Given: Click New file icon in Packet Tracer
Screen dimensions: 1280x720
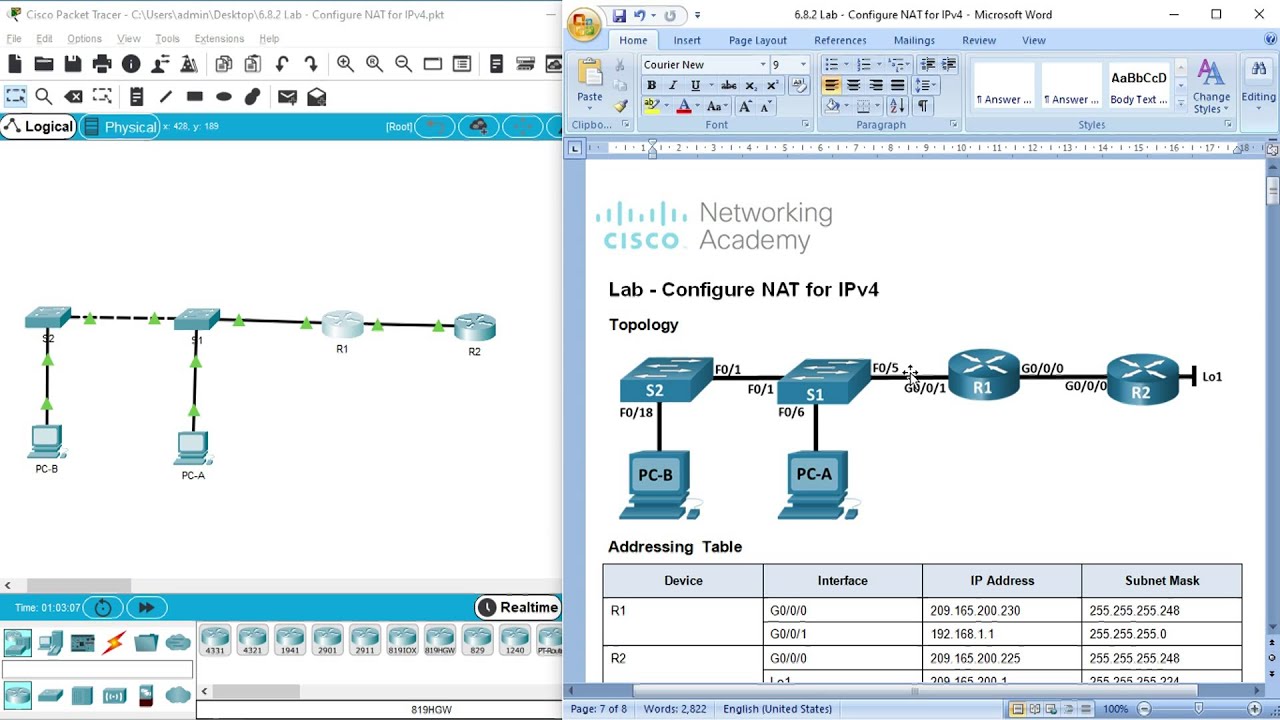Looking at the screenshot, I should click(14, 64).
